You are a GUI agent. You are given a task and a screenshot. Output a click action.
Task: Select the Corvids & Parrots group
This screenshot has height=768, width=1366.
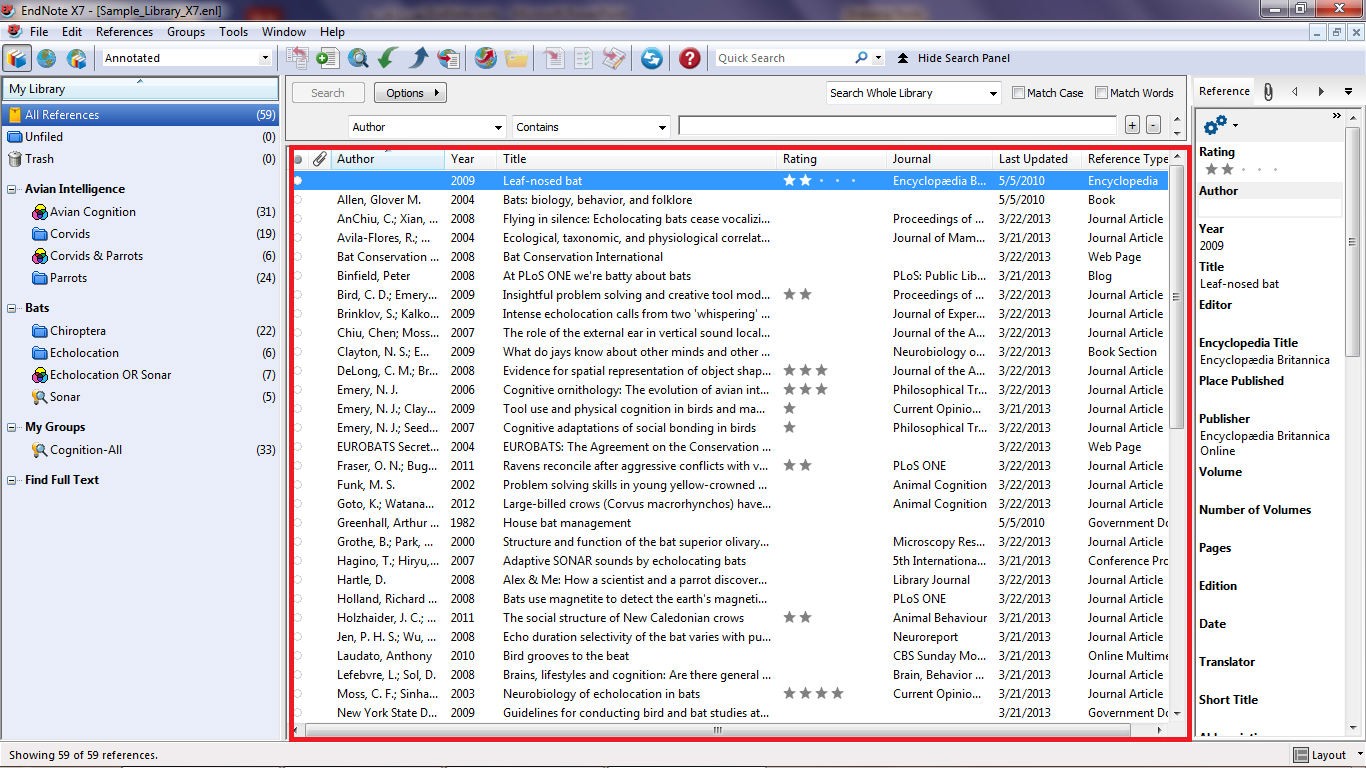(x=96, y=256)
